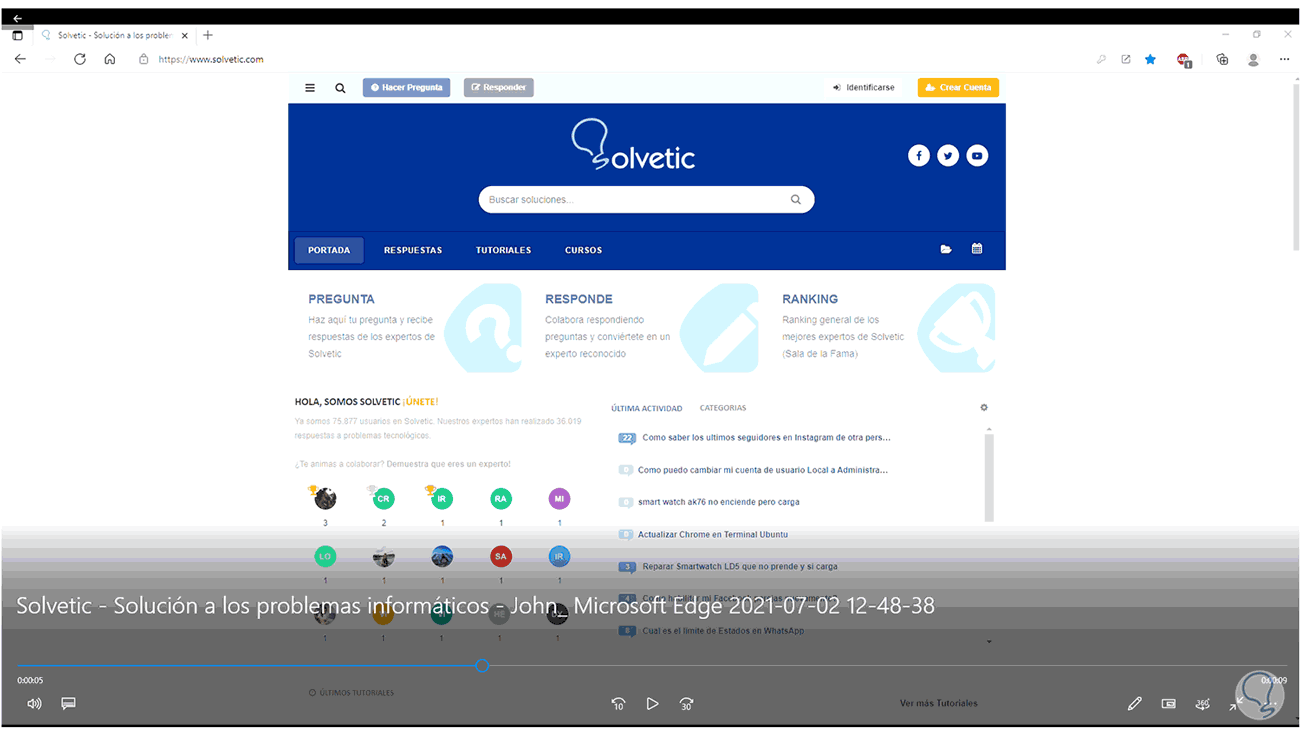Open Edge settings and more menu
Screen dimensions: 1300x733
[x=1284, y=59]
